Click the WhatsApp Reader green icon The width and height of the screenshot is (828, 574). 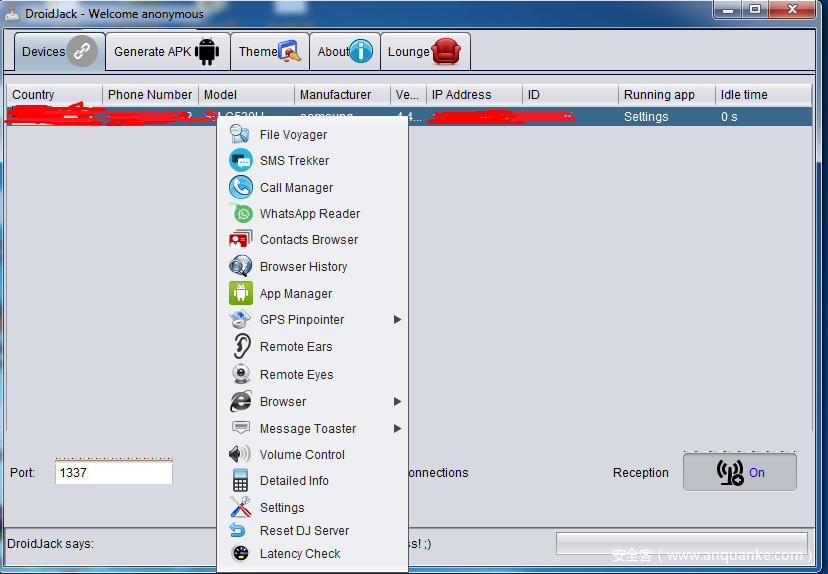click(241, 213)
